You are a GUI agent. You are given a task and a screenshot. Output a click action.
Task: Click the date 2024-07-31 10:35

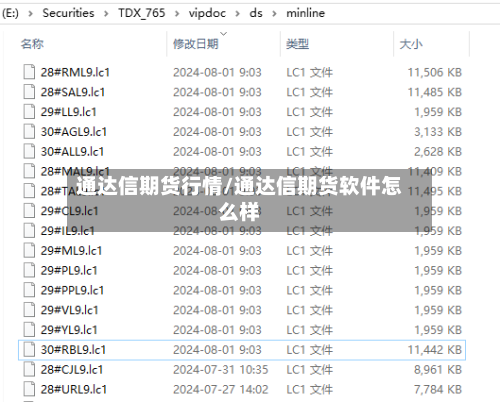click(221, 370)
